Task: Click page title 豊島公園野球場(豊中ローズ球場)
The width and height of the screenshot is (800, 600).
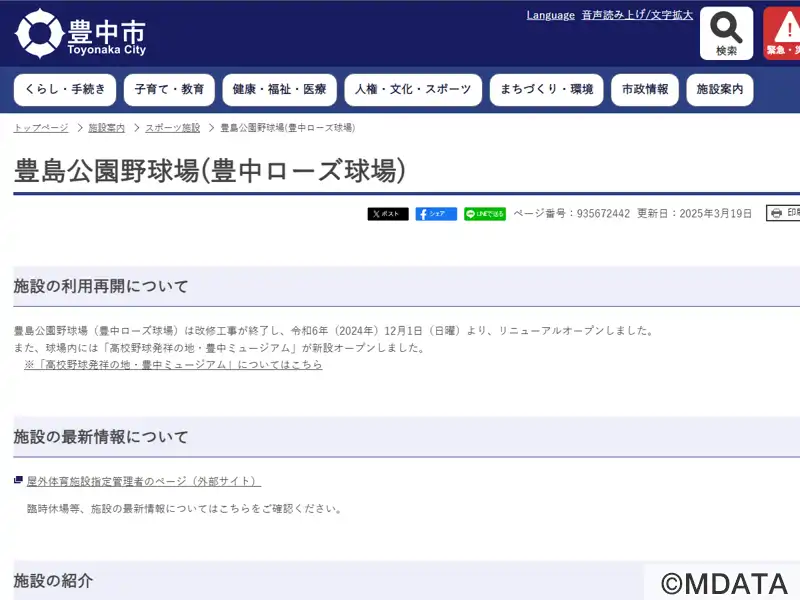Action: [x=210, y=170]
